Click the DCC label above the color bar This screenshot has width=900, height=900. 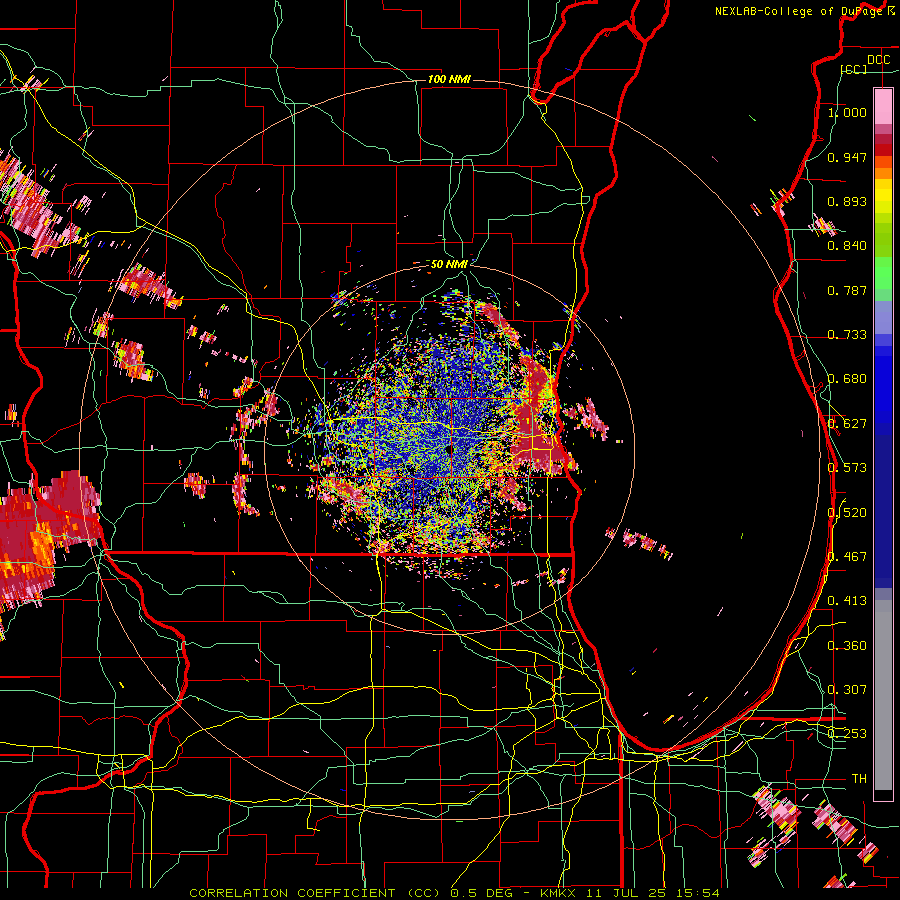pos(878,60)
